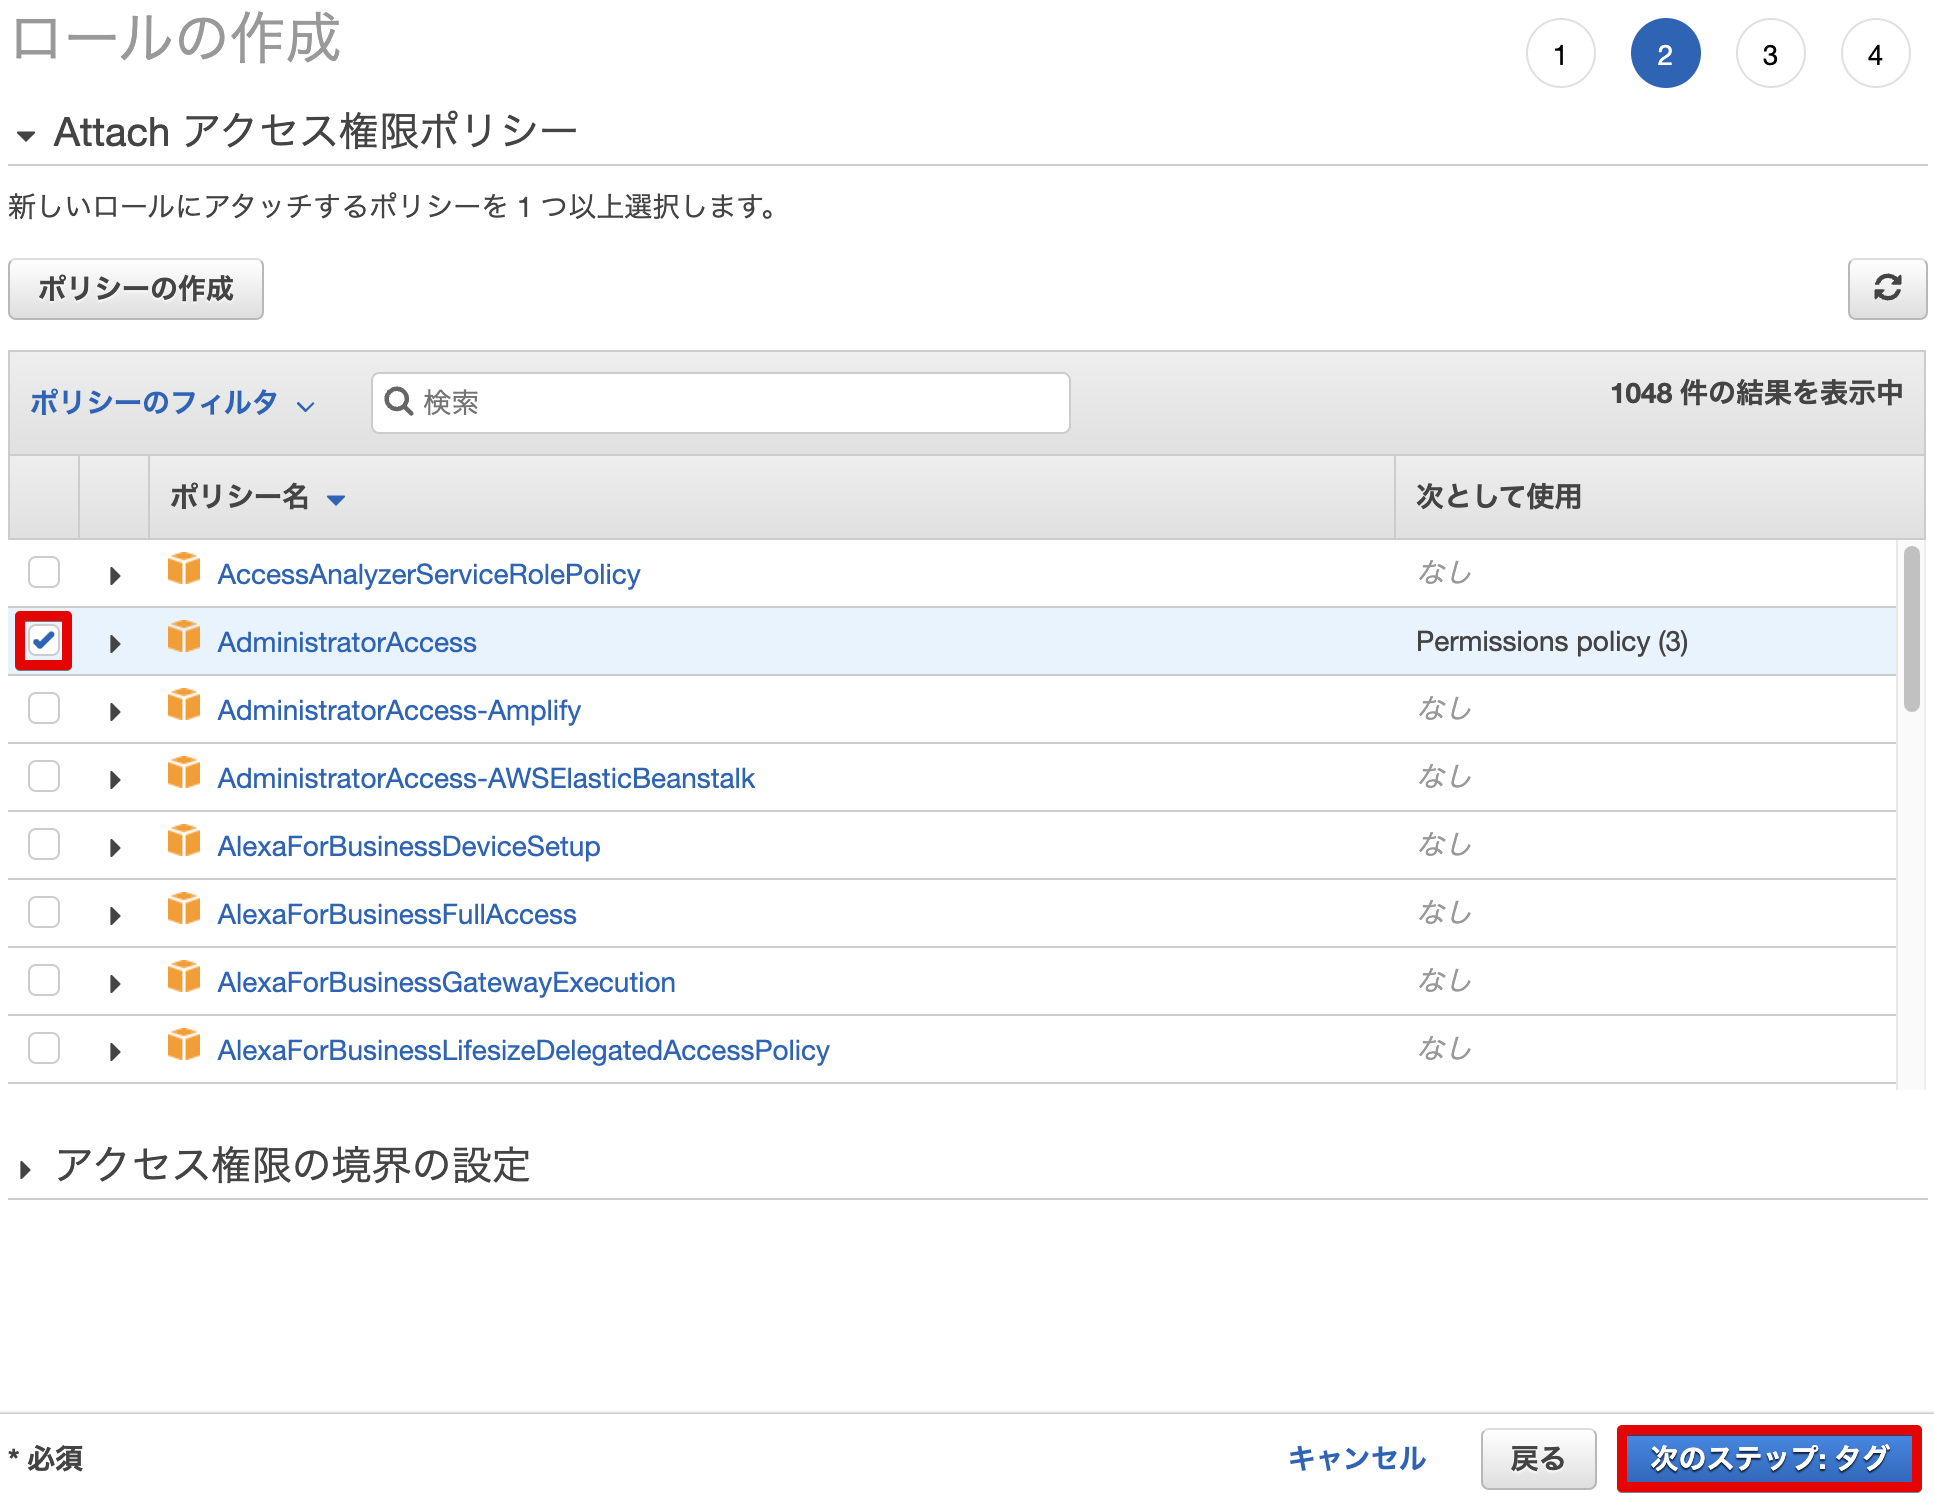Click the cube icon next to AlexaForBusinessDeviceSetup
Viewport: 1934px width, 1496px height.
point(185,843)
